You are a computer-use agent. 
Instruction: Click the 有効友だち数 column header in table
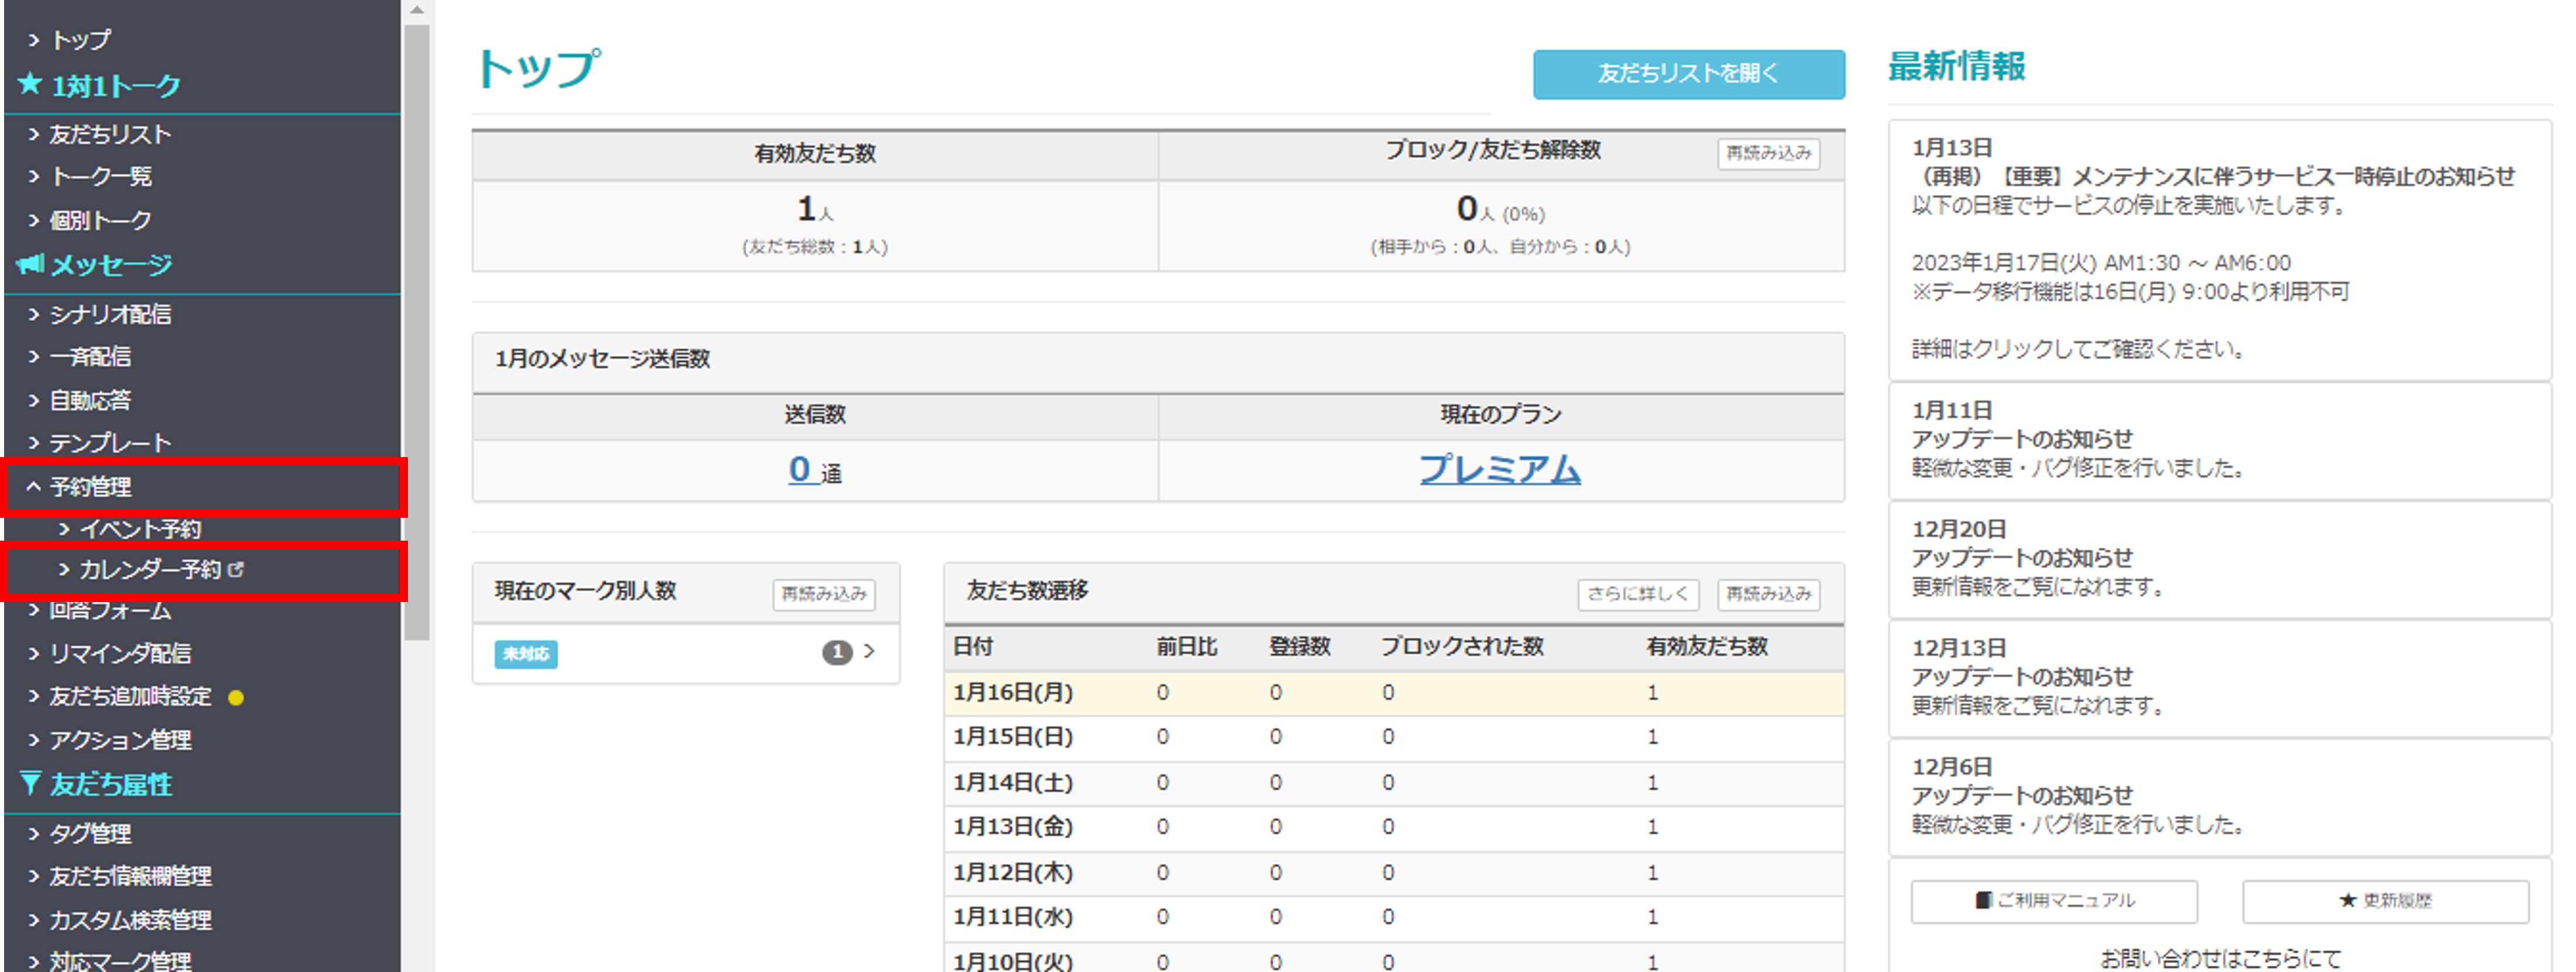[1707, 647]
